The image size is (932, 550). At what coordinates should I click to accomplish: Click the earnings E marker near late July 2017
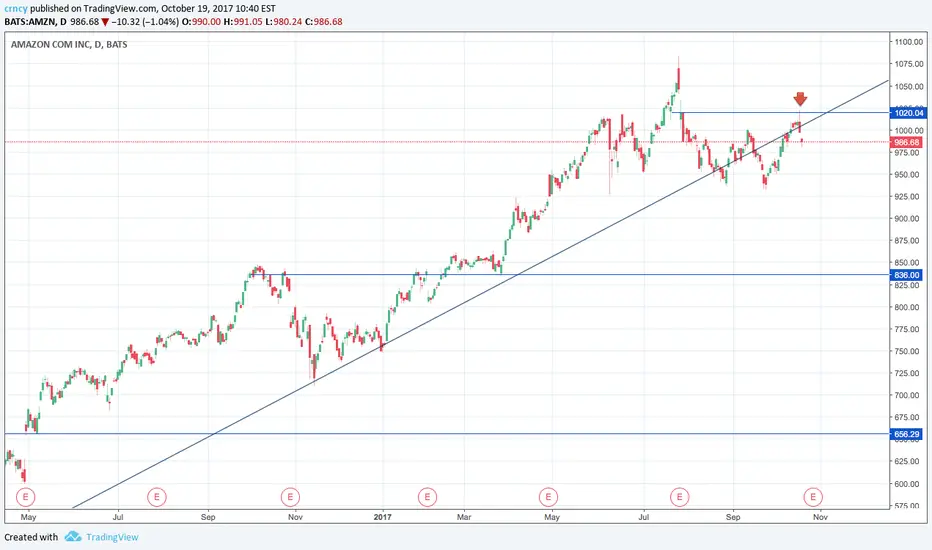click(679, 496)
